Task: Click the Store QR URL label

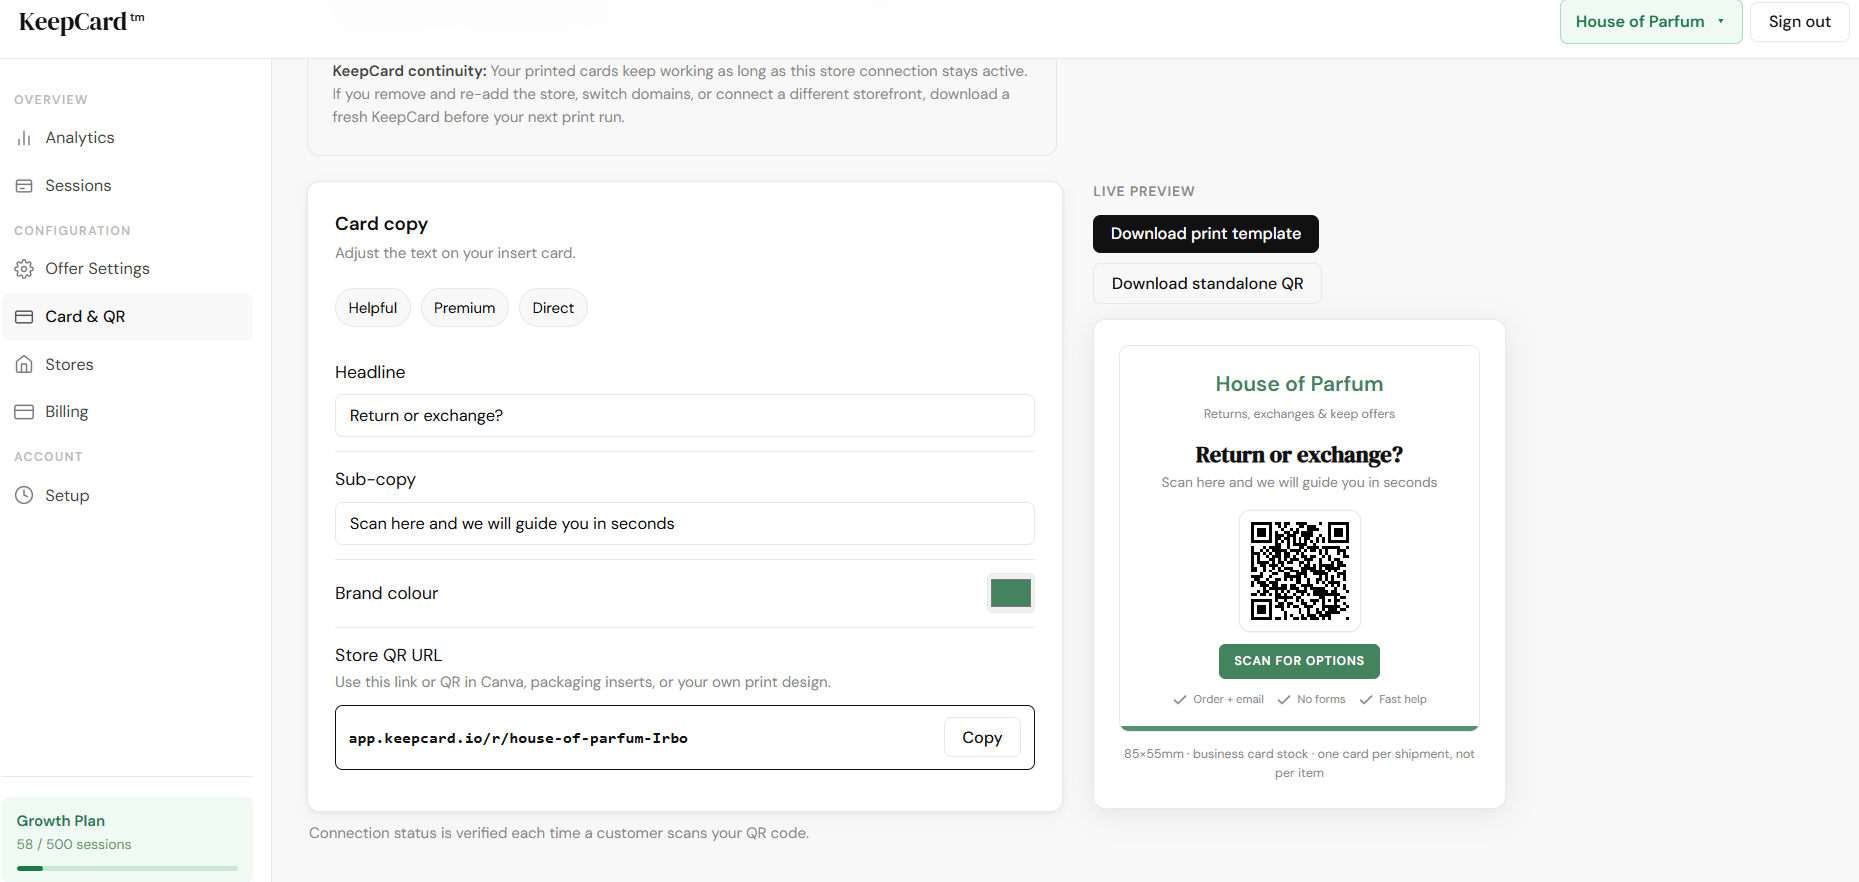Action: [388, 655]
